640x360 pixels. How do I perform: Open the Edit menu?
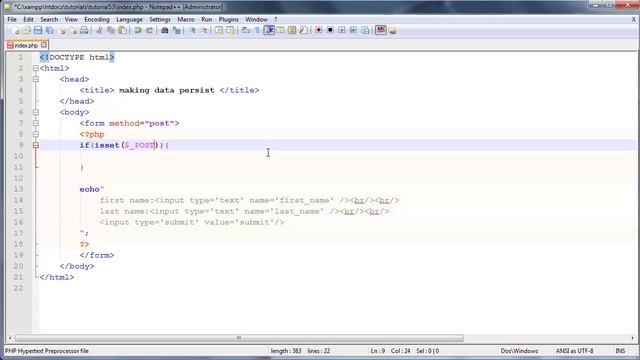(x=28, y=20)
